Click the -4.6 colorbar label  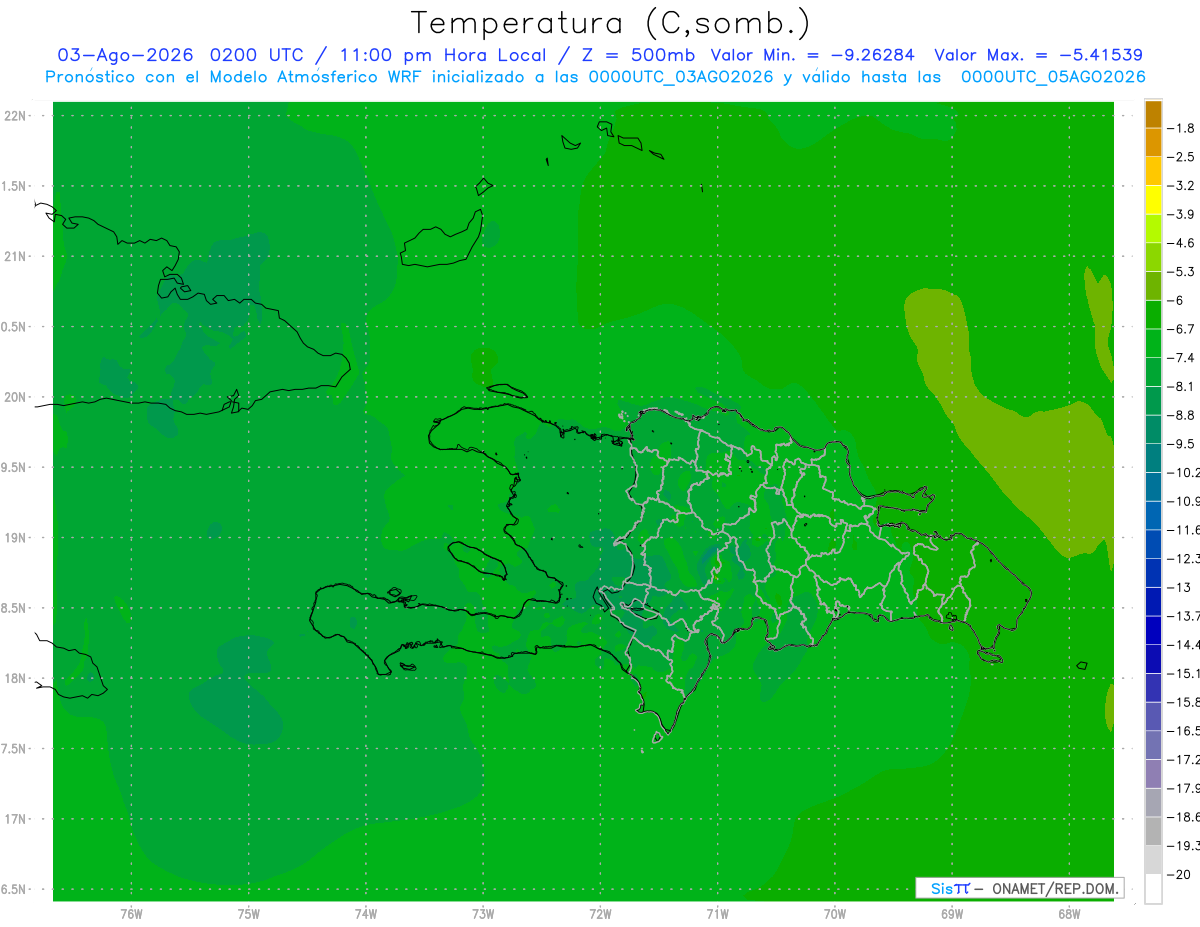(1182, 243)
